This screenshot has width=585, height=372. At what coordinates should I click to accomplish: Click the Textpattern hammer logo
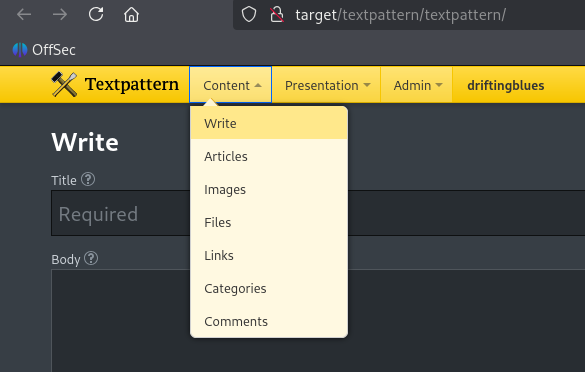coord(64,84)
